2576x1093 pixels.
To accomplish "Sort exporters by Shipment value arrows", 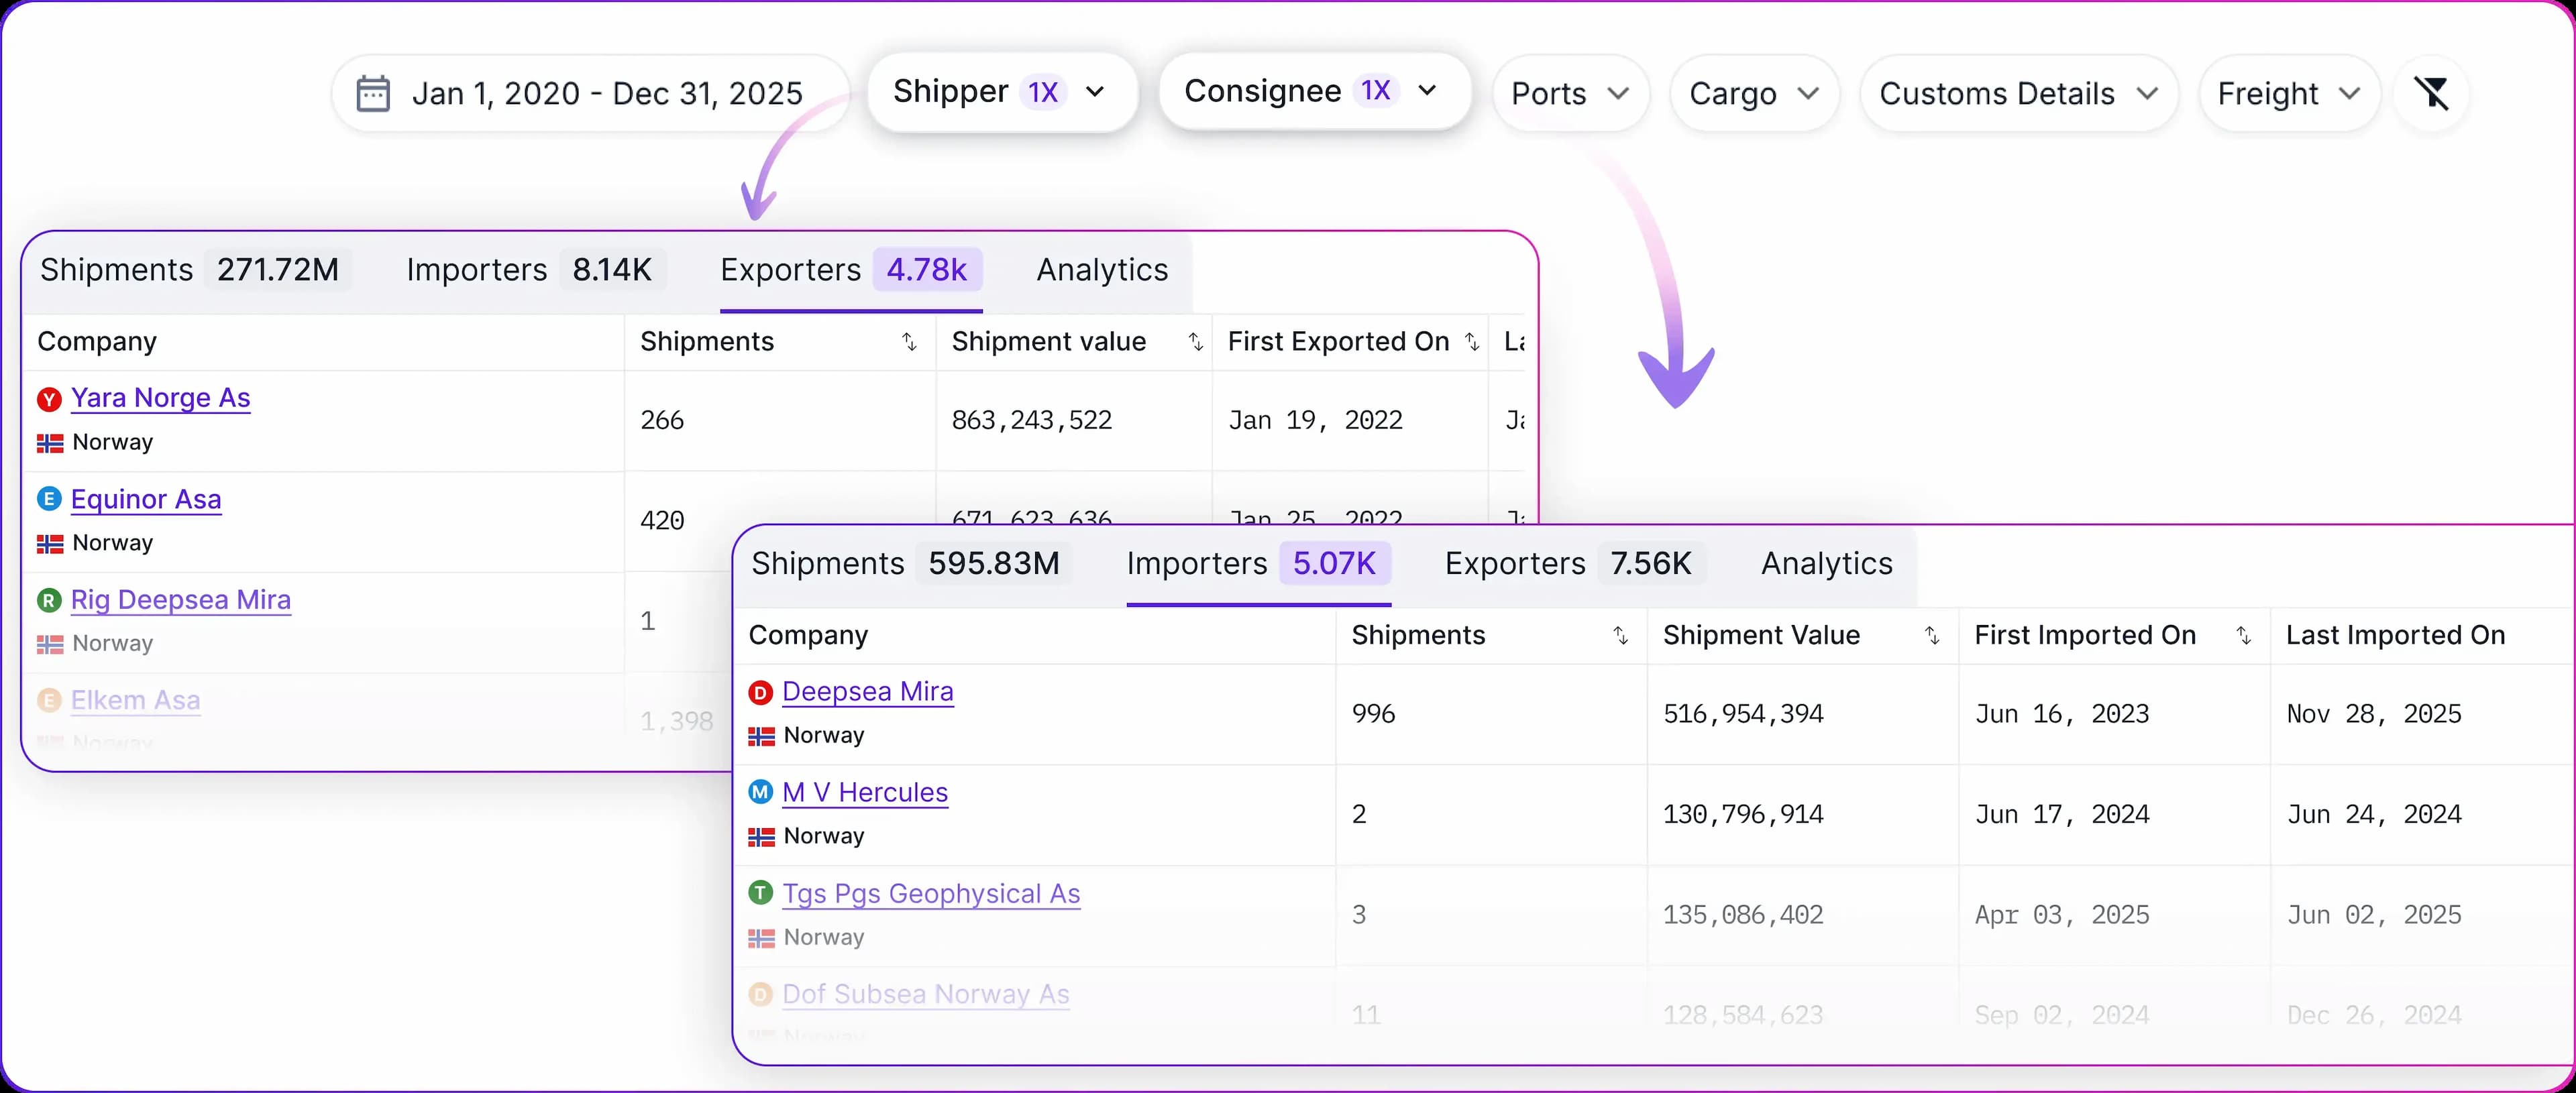I will point(1195,342).
